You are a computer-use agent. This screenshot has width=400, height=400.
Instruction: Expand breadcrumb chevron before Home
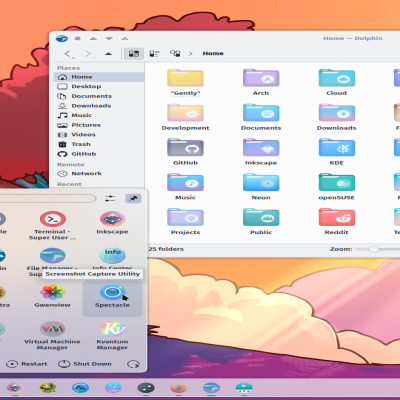tap(191, 54)
